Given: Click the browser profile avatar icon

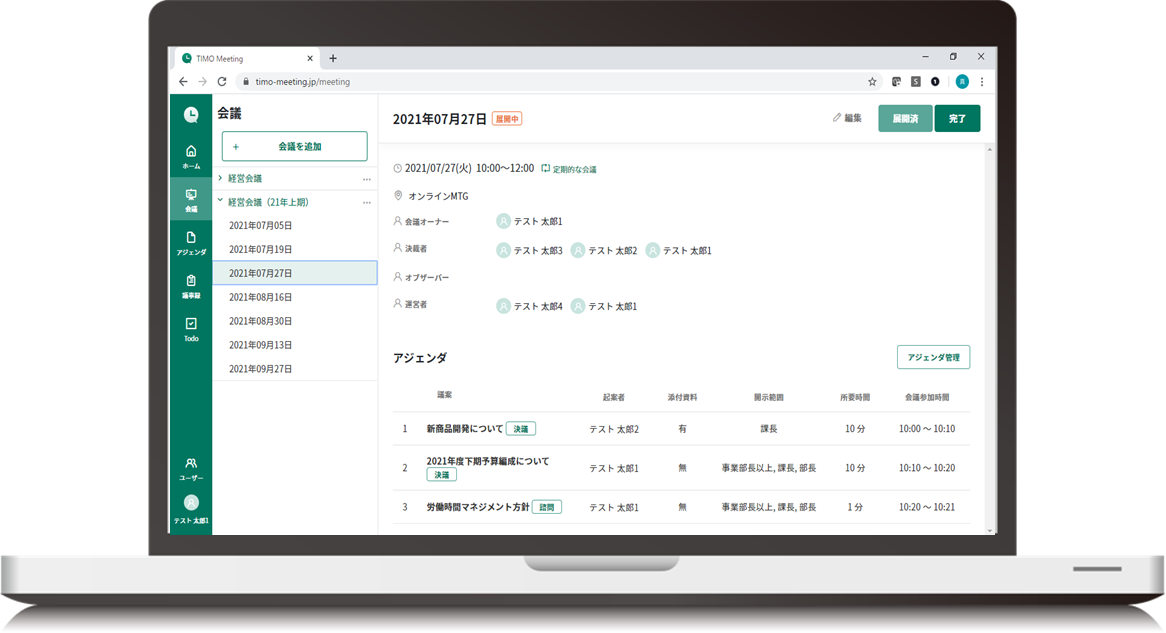Looking at the screenshot, I should coord(962,82).
